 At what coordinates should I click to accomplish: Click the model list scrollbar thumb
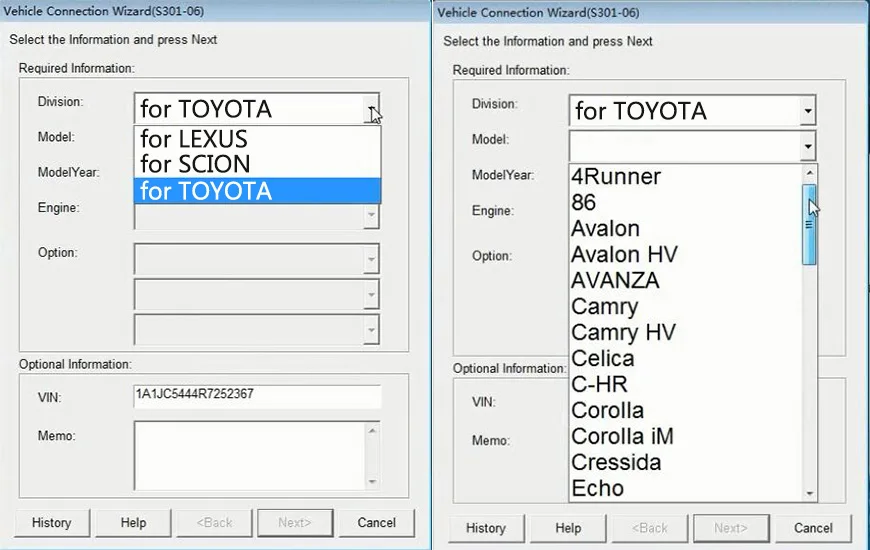(810, 224)
